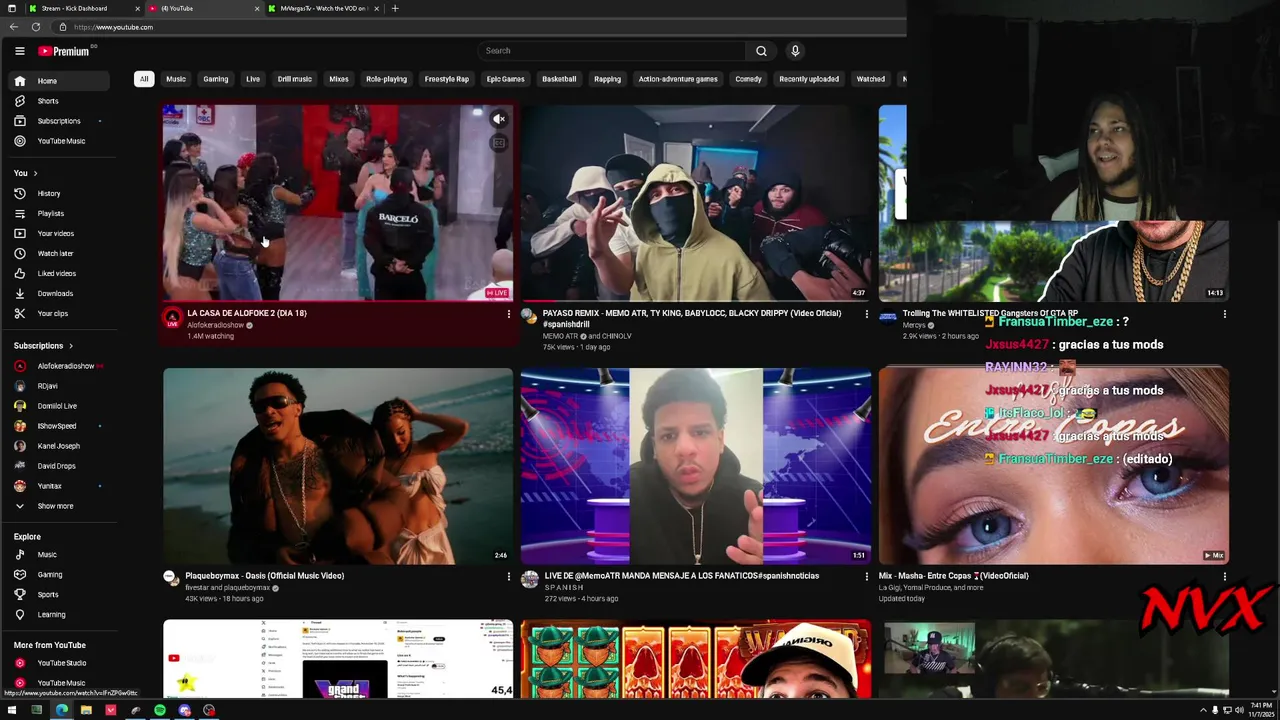
Task: Select the Music filter chip
Action: point(176,79)
